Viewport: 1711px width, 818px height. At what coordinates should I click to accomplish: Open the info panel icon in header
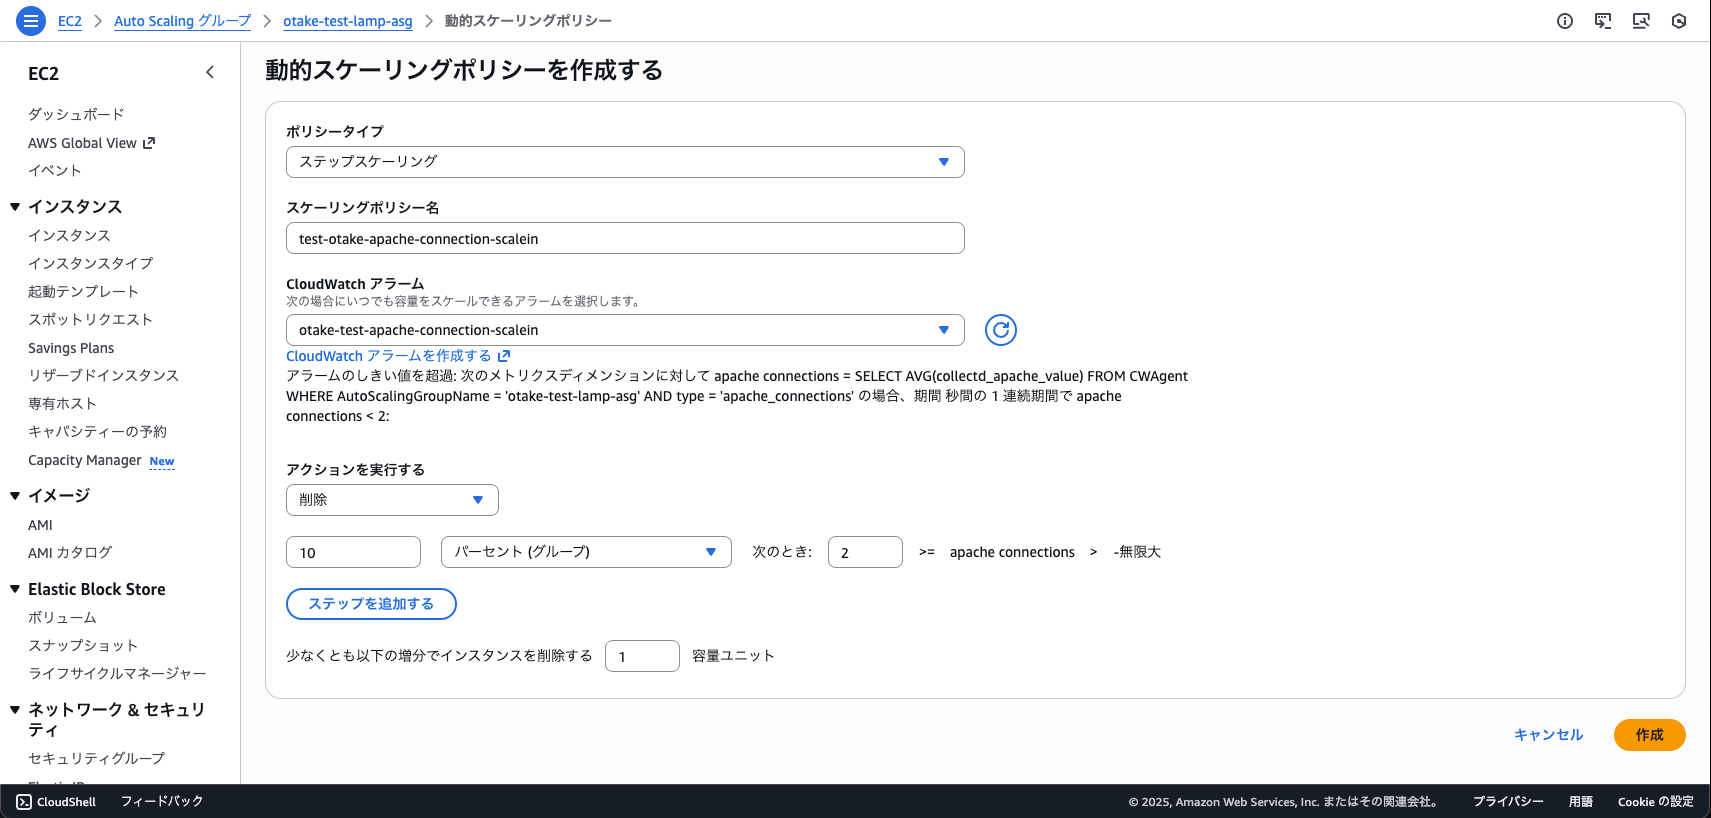tap(1565, 21)
